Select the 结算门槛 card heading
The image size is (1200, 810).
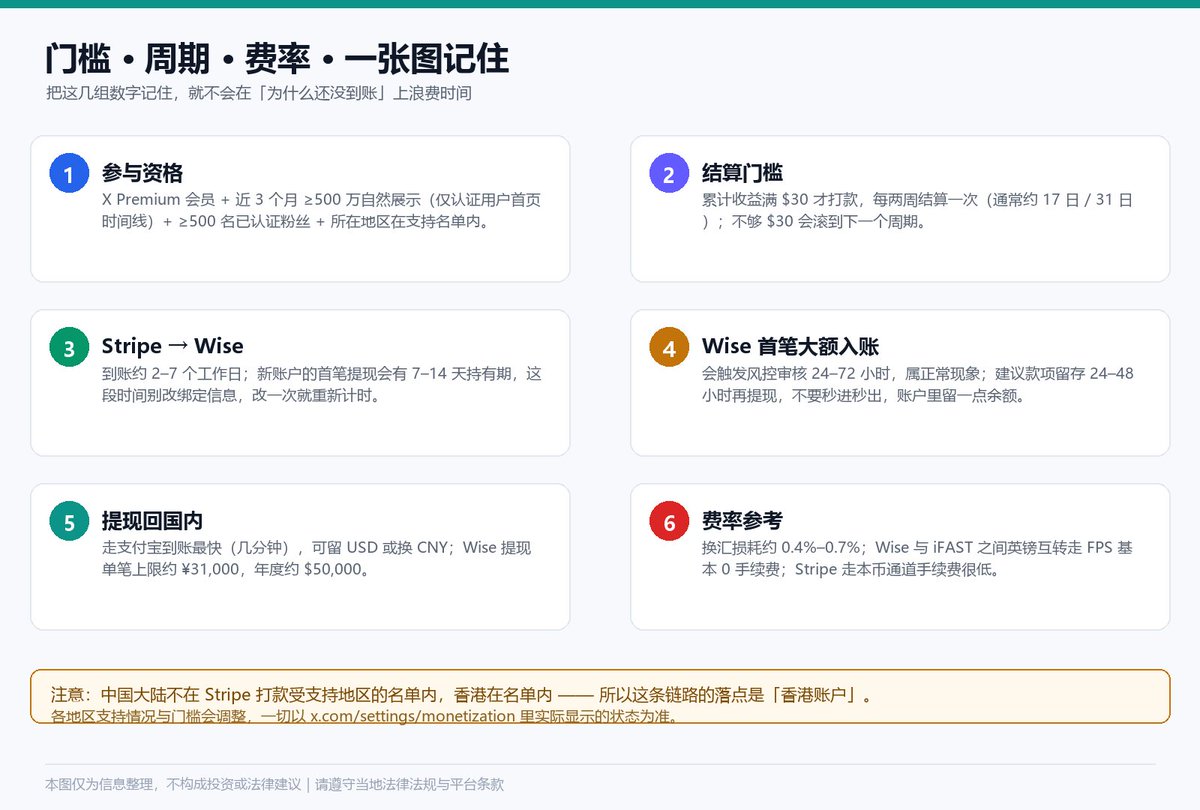743,173
